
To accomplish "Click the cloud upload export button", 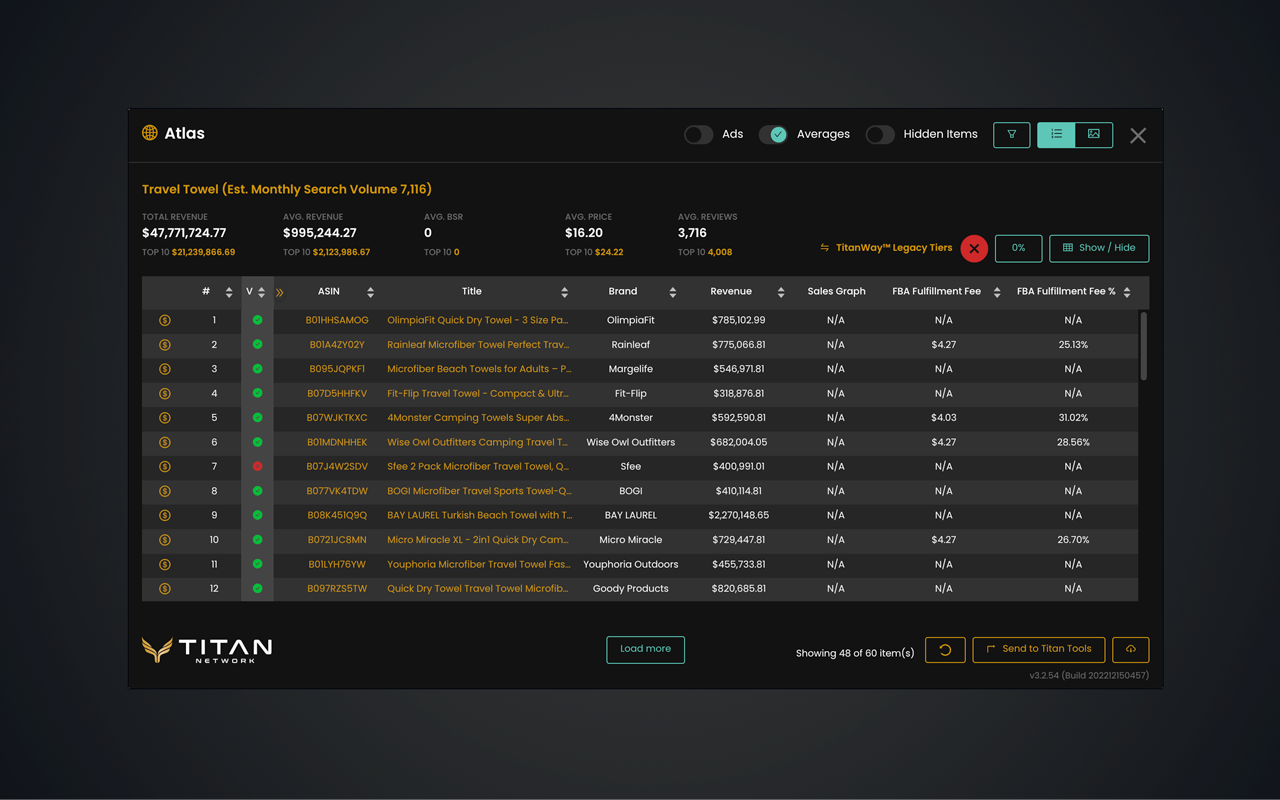I will 1131,650.
